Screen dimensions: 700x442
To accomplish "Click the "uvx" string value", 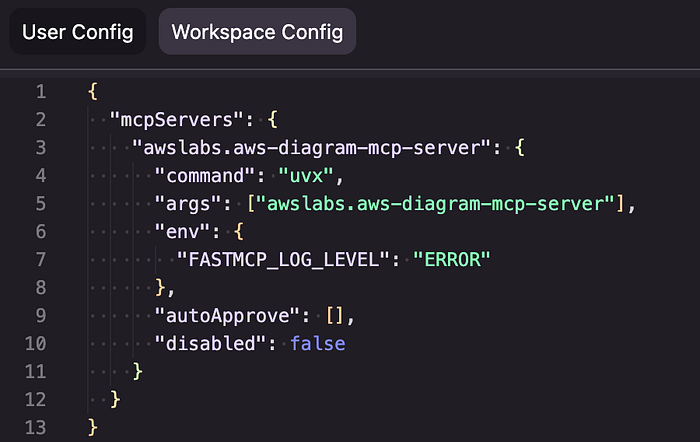I will (x=306, y=175).
